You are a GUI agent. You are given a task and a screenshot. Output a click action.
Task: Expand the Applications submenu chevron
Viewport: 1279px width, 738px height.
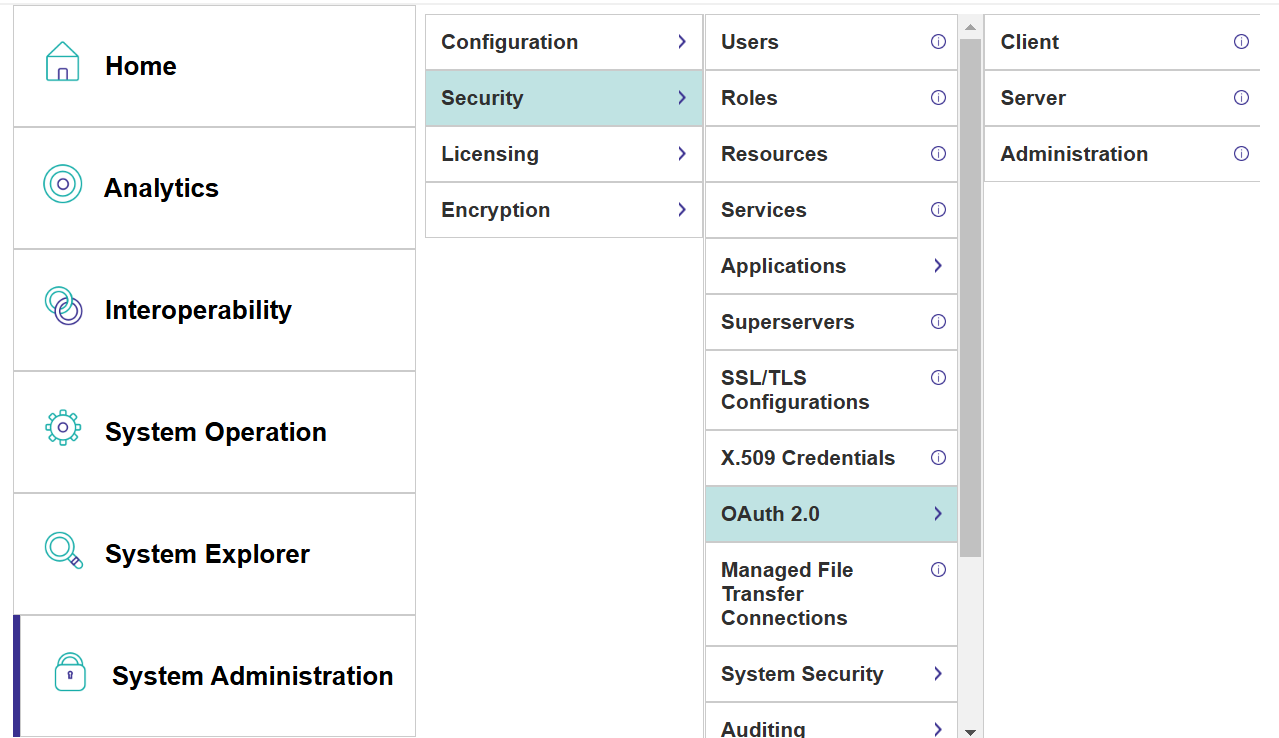coord(938,266)
